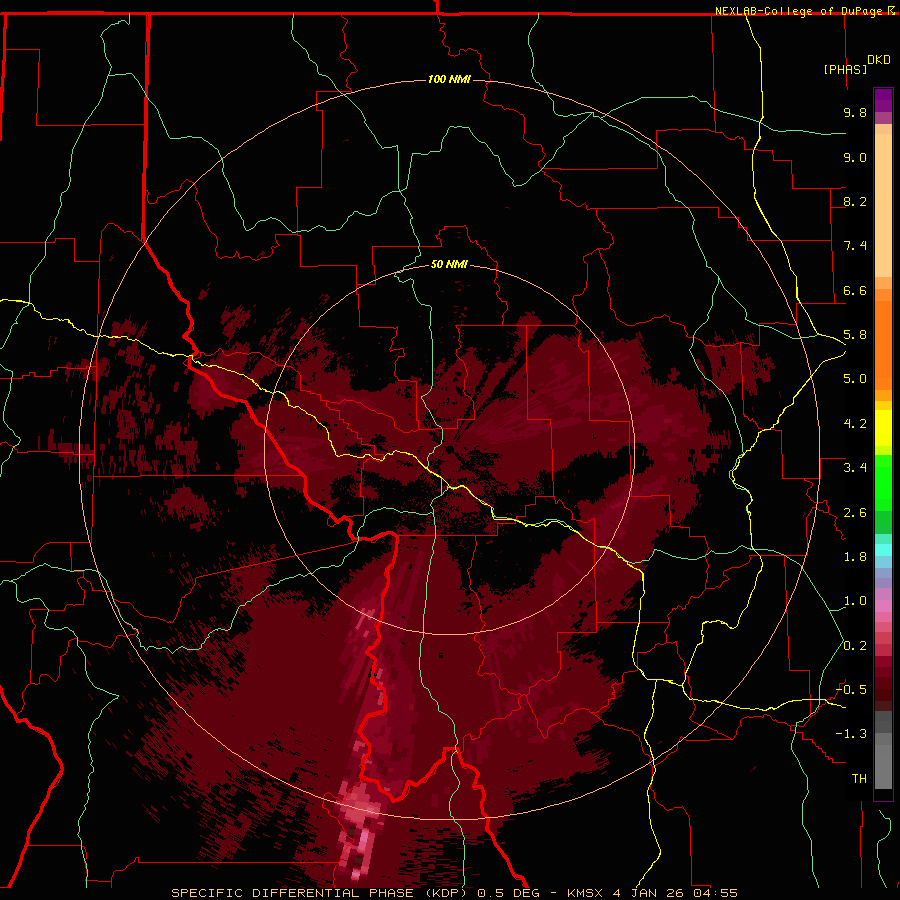
Task: Click the 5.0 value on the color scale
Action: (x=855, y=379)
